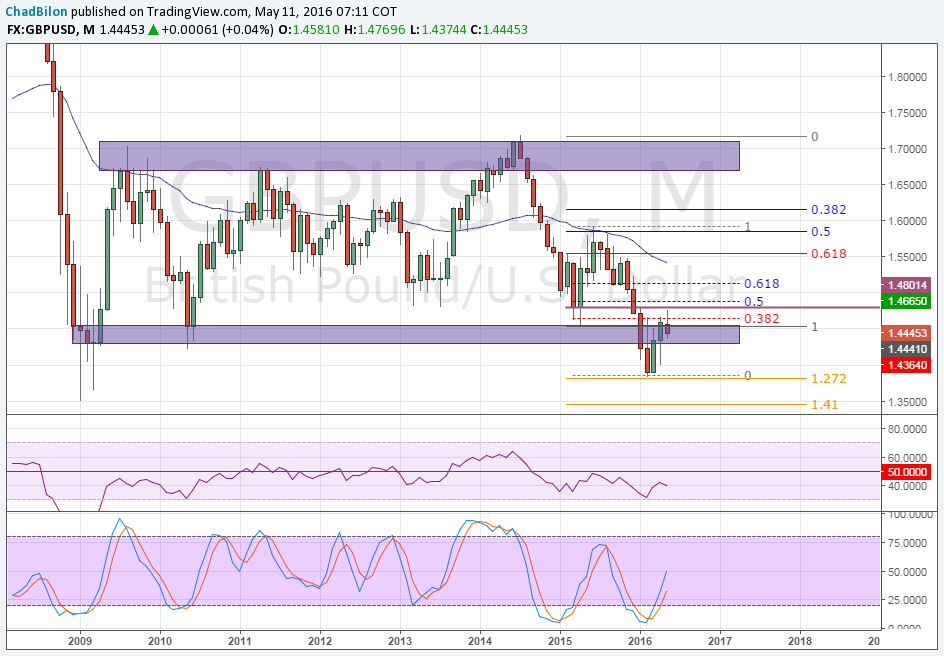This screenshot has width=944, height=656.
Task: Click the red 1.43640 price tag
Action: click(906, 364)
